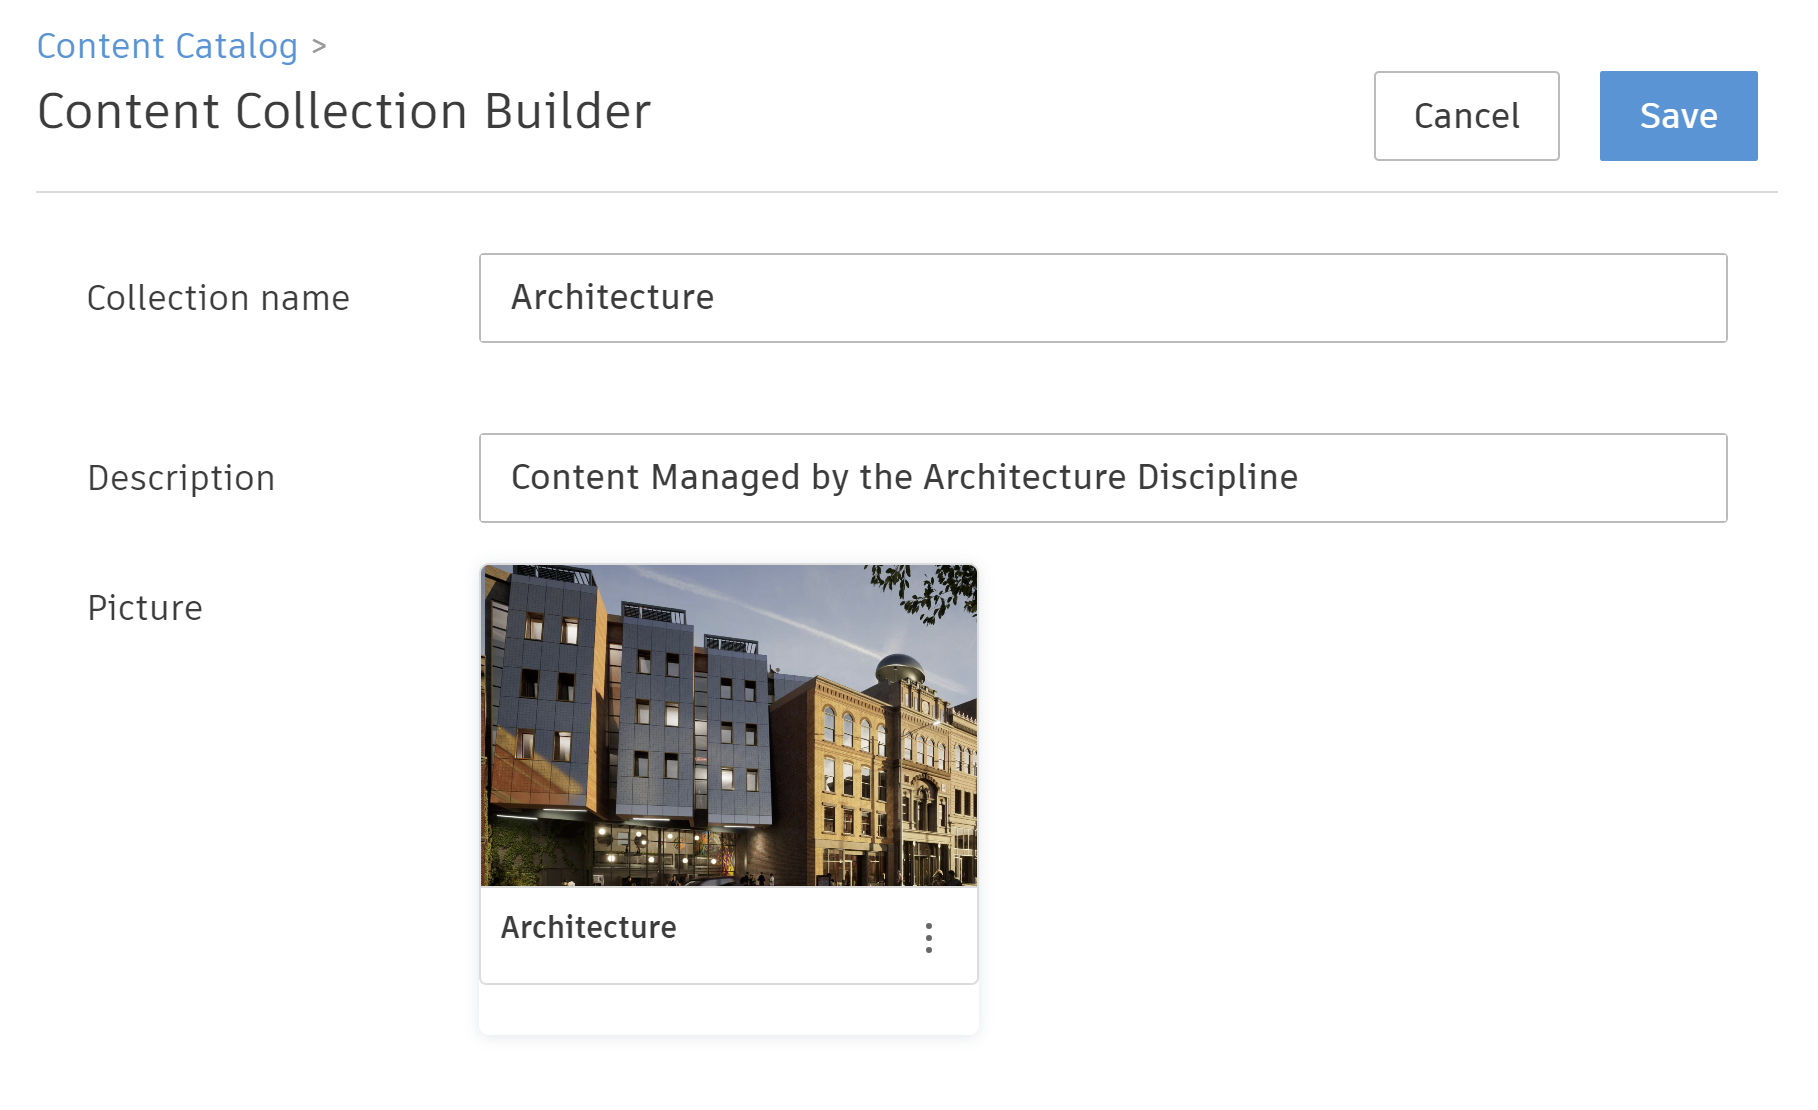Image resolution: width=1818 pixels, height=1110 pixels.
Task: Click the Description label
Action: [x=181, y=478]
